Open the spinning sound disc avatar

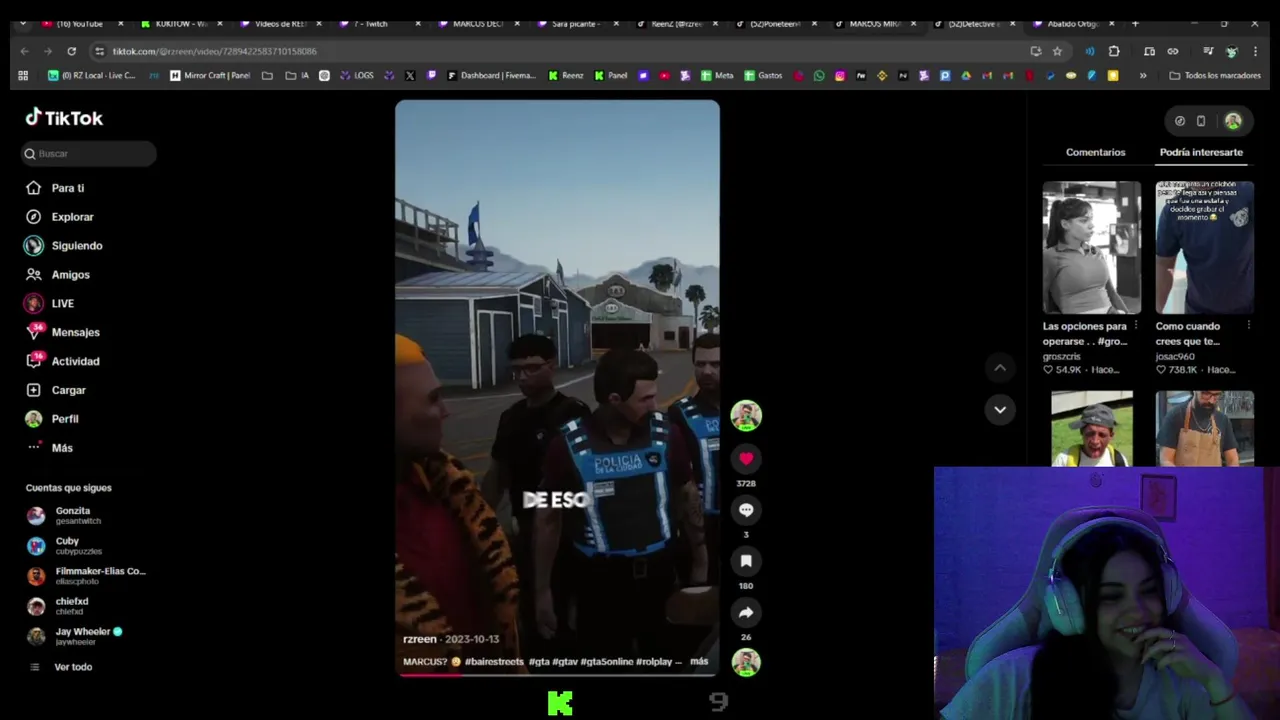[x=746, y=662]
